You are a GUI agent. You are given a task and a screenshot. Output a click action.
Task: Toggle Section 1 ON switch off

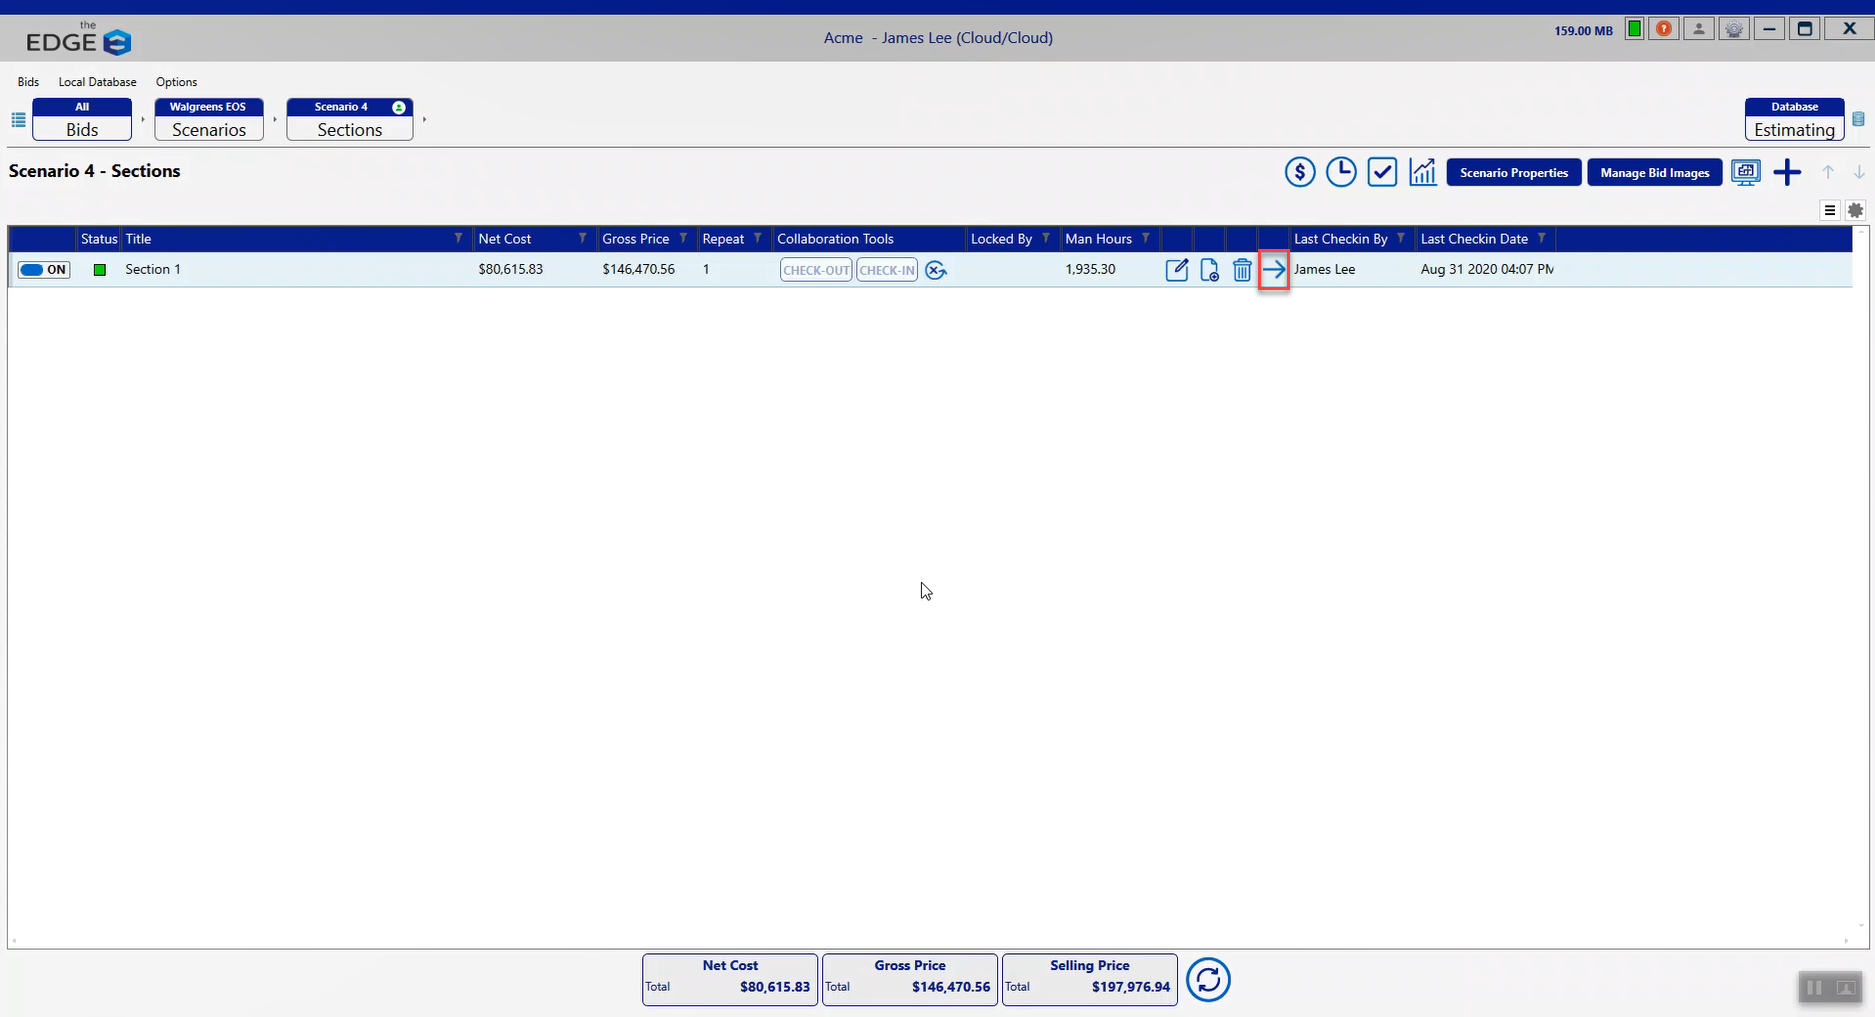(44, 270)
